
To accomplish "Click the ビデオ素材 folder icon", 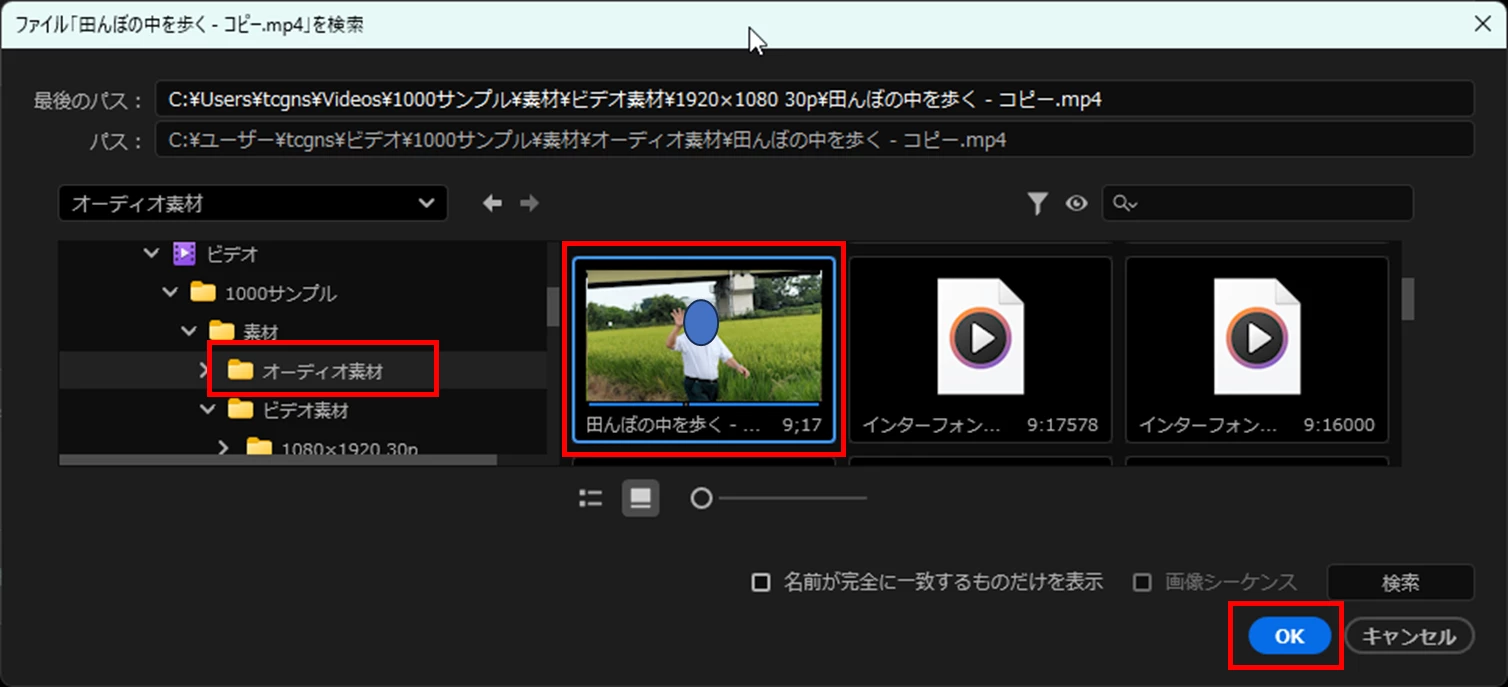I will [240, 409].
